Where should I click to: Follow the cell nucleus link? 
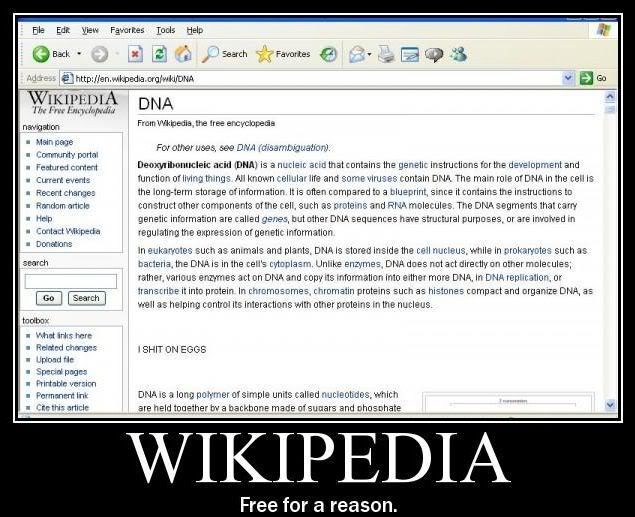click(441, 251)
